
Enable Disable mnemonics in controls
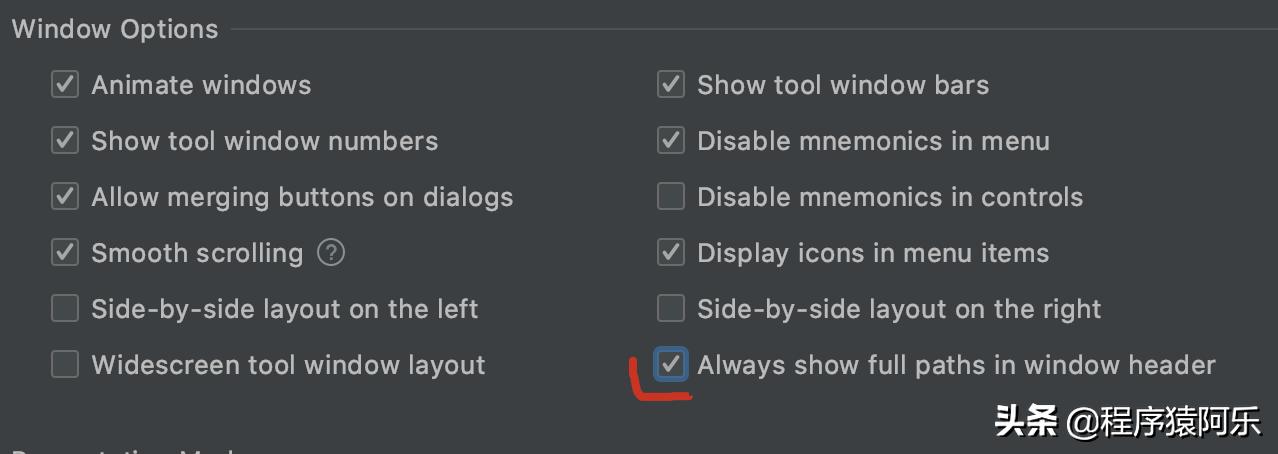(x=671, y=197)
